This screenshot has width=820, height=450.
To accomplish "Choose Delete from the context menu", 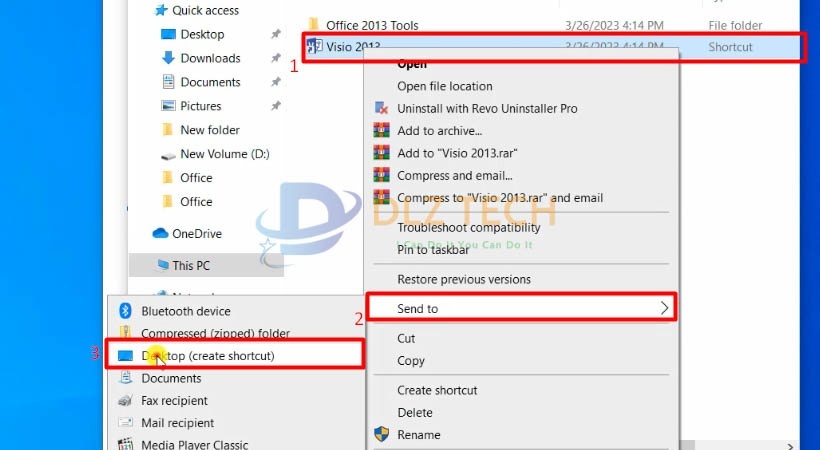I will tap(414, 413).
